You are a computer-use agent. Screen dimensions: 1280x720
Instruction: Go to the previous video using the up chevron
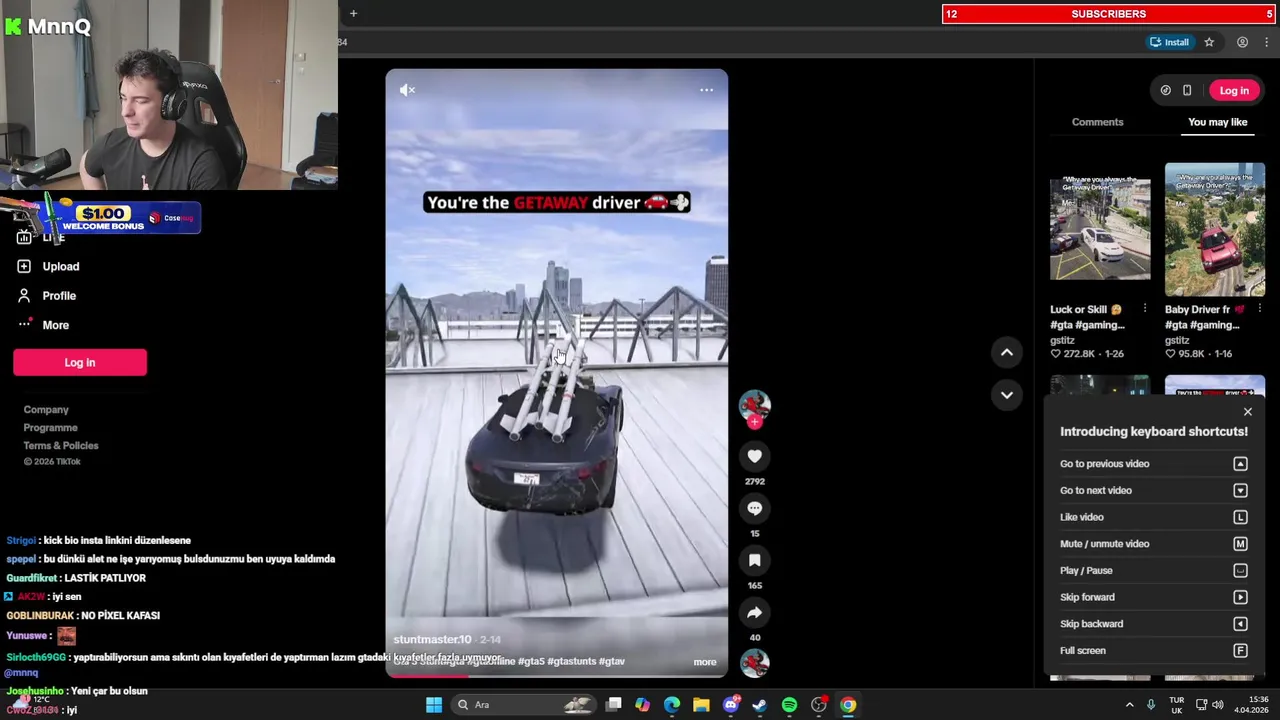click(1007, 352)
